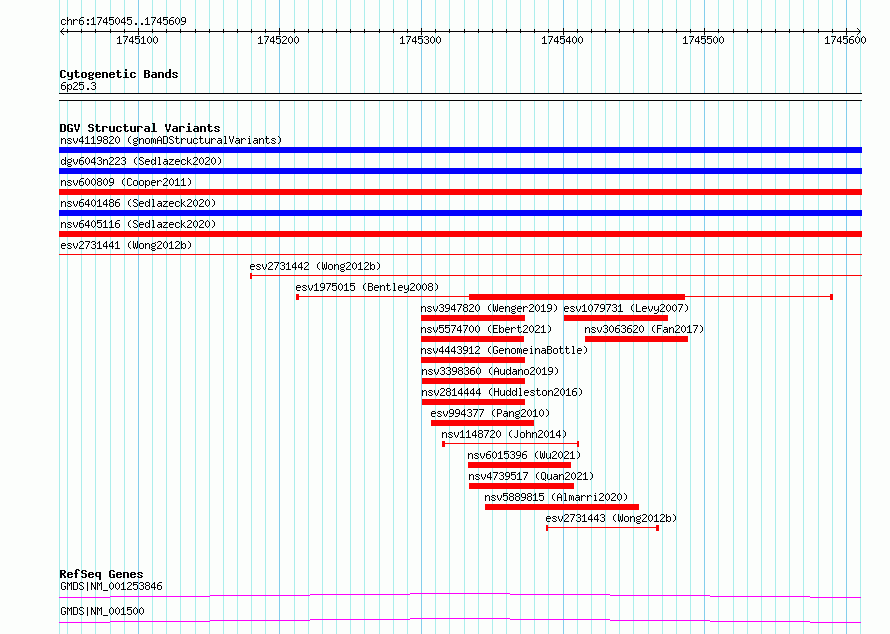Click the red bar under nsv3063620 Fan2017
This screenshot has width=890, height=634.
636,339
